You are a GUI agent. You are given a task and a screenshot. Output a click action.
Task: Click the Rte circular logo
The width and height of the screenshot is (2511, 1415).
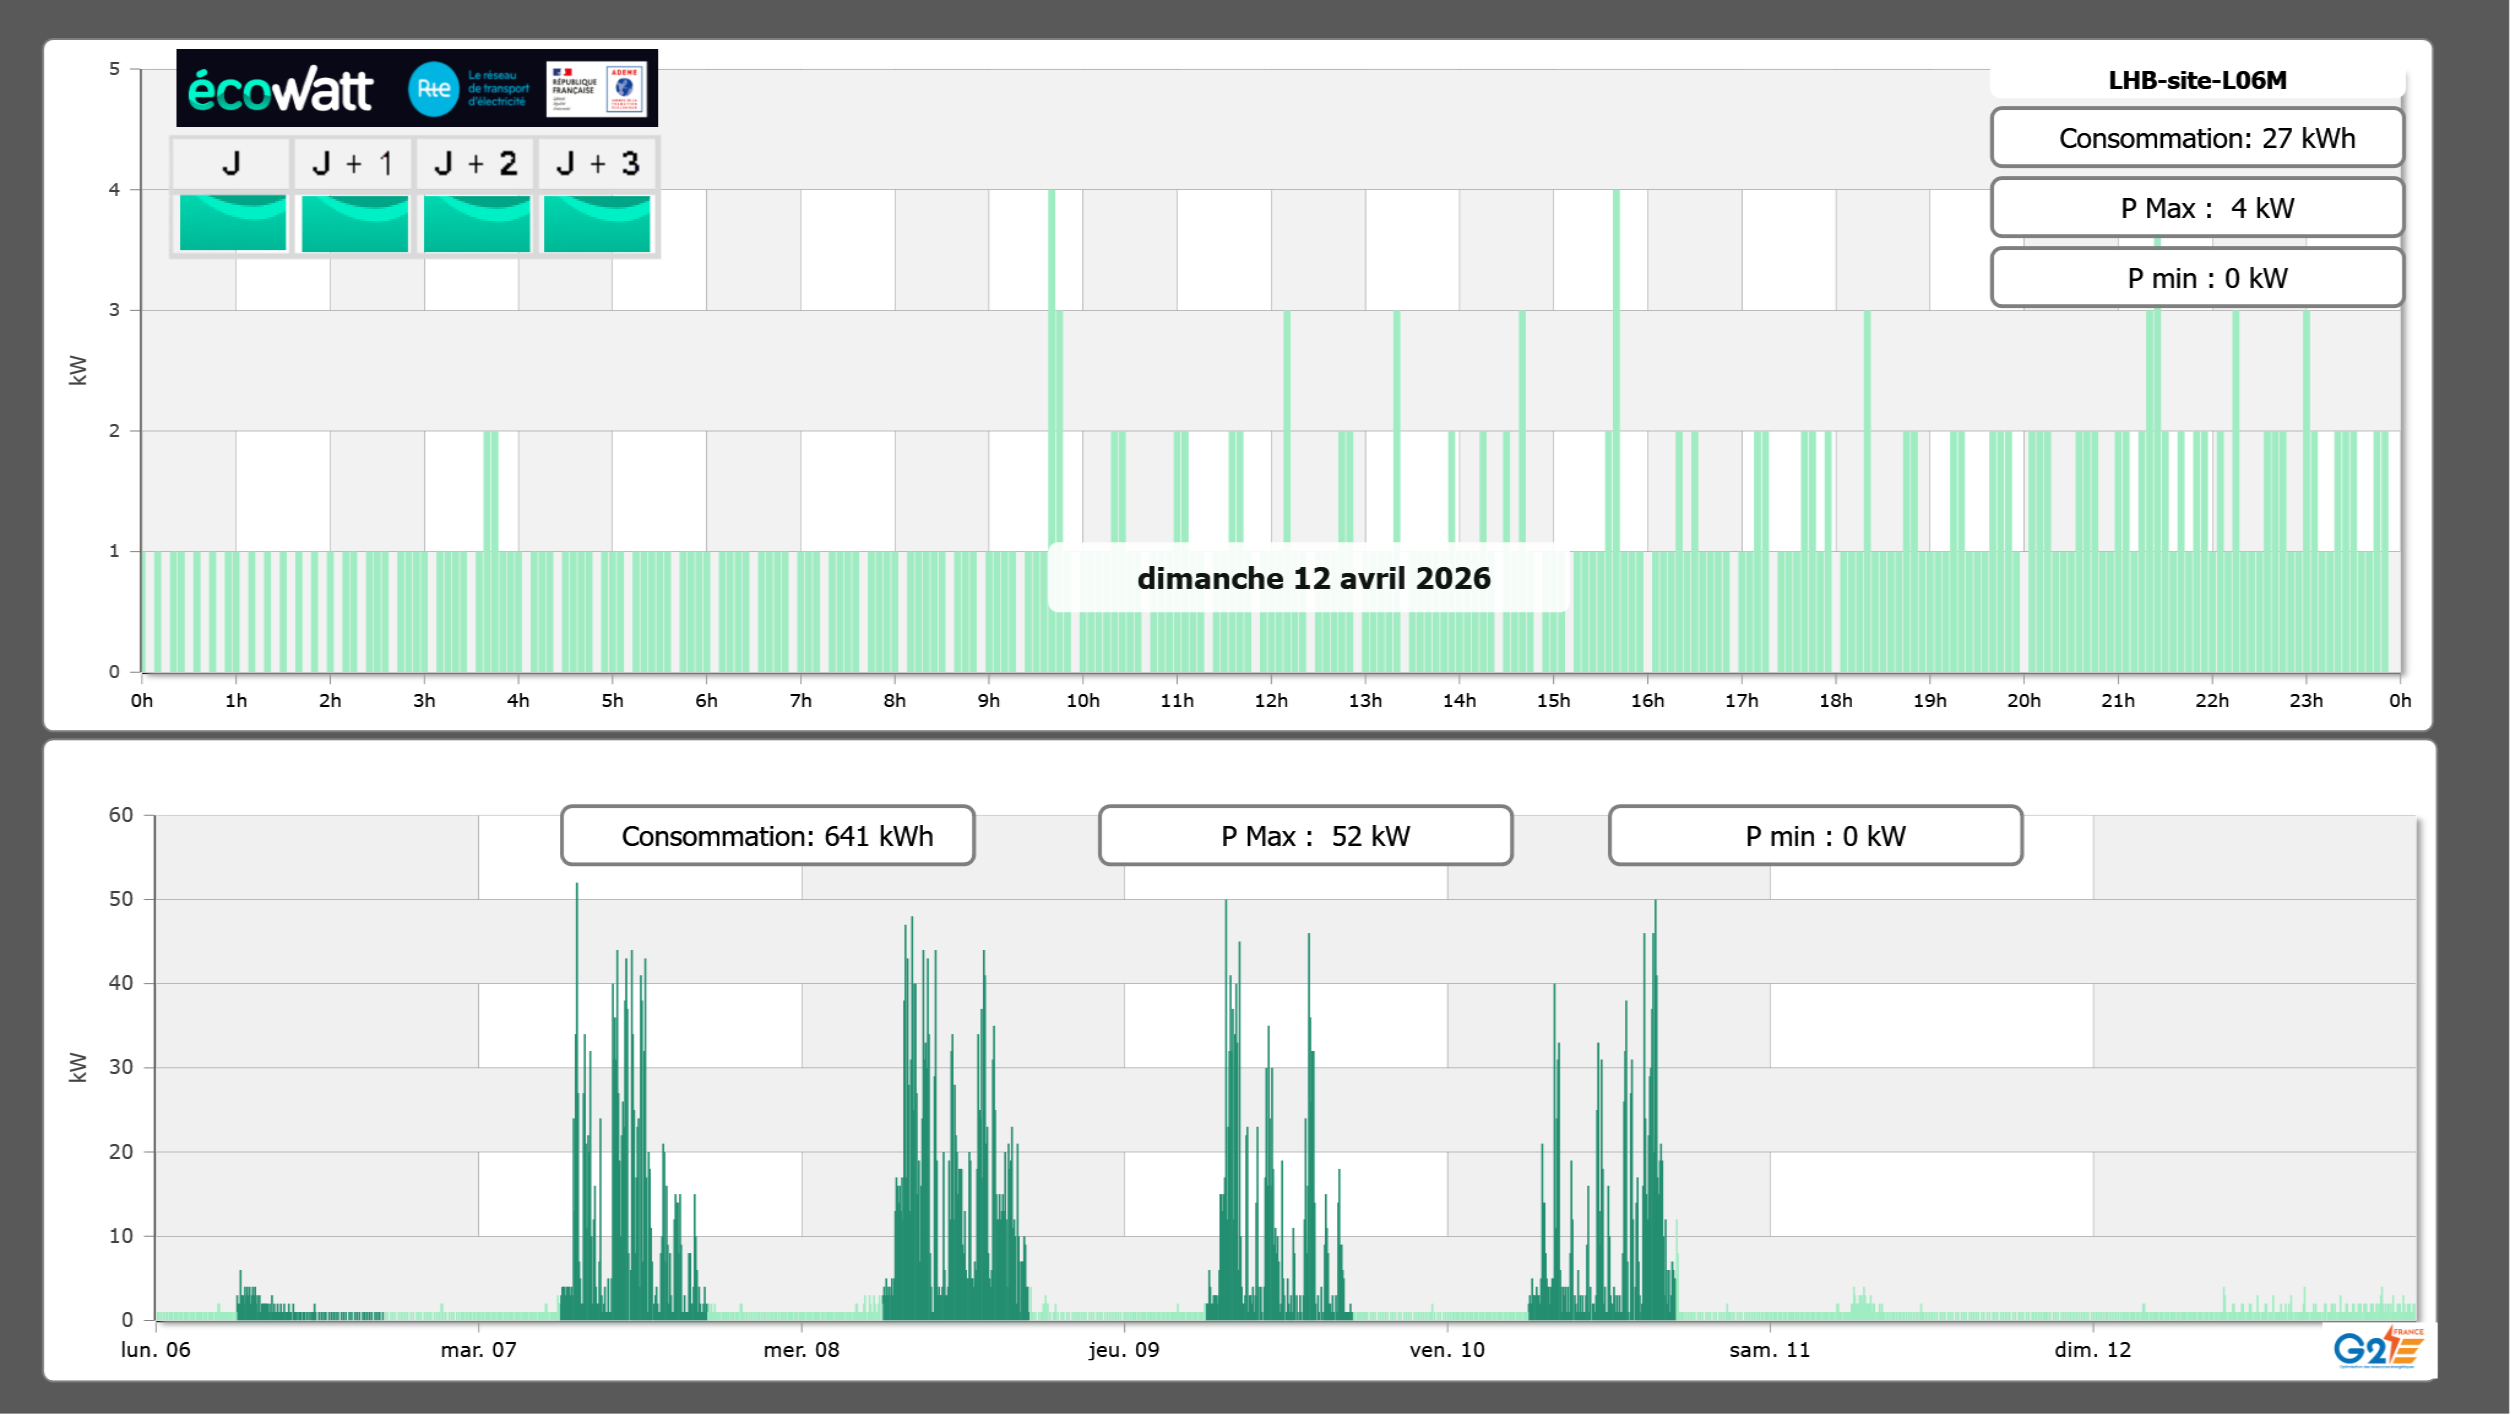pos(433,89)
